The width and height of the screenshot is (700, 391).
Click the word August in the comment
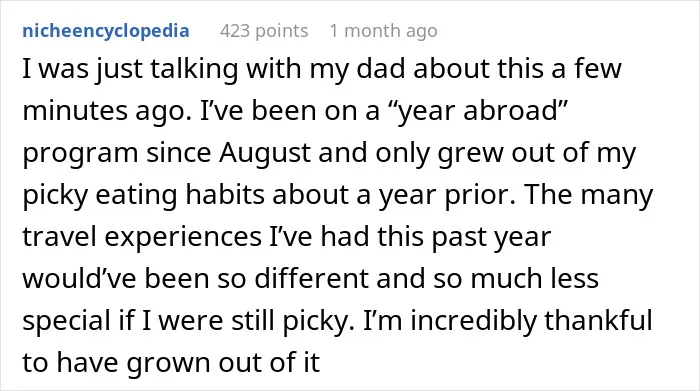(x=264, y=153)
